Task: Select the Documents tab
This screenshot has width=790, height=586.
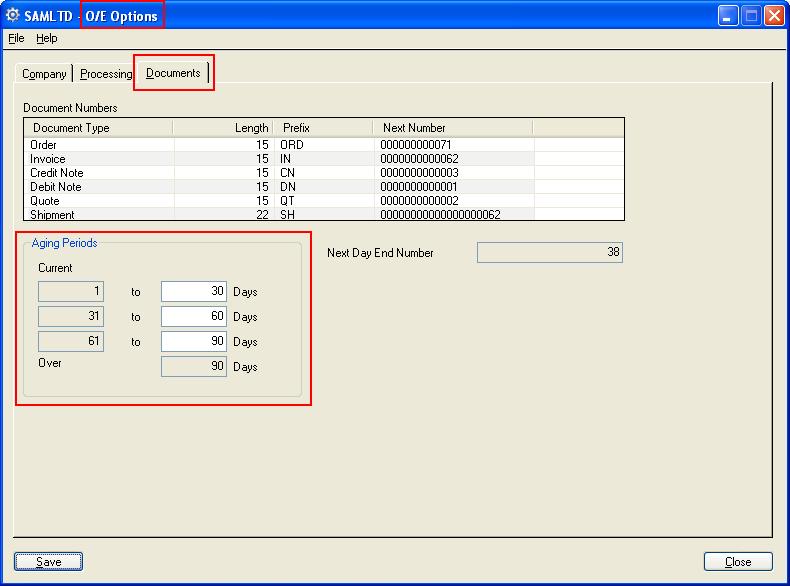Action: click(x=173, y=73)
